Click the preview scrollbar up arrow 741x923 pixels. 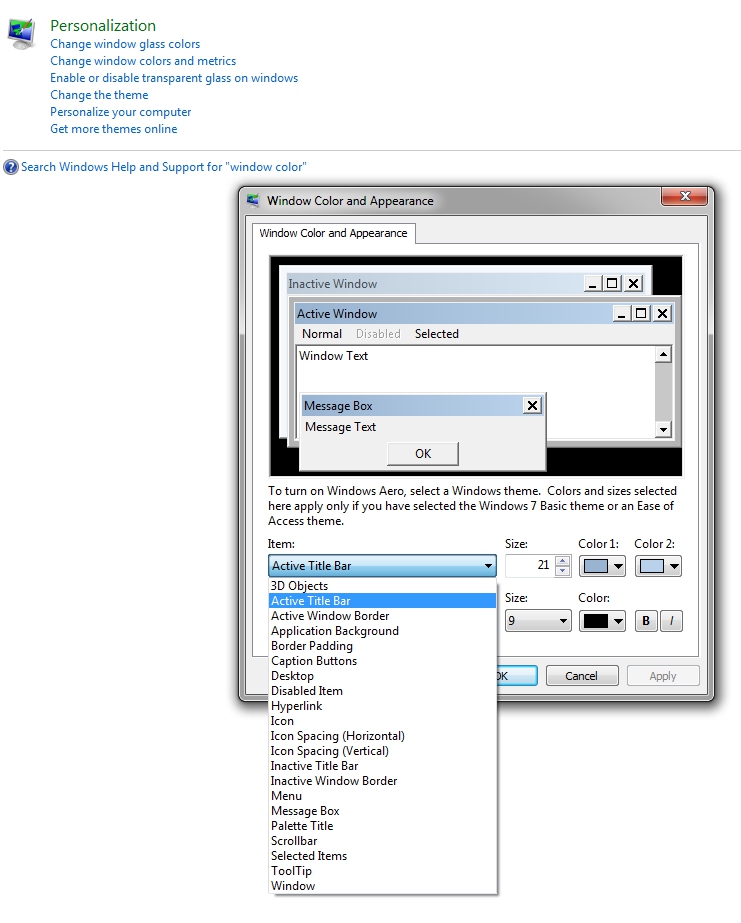point(663,354)
